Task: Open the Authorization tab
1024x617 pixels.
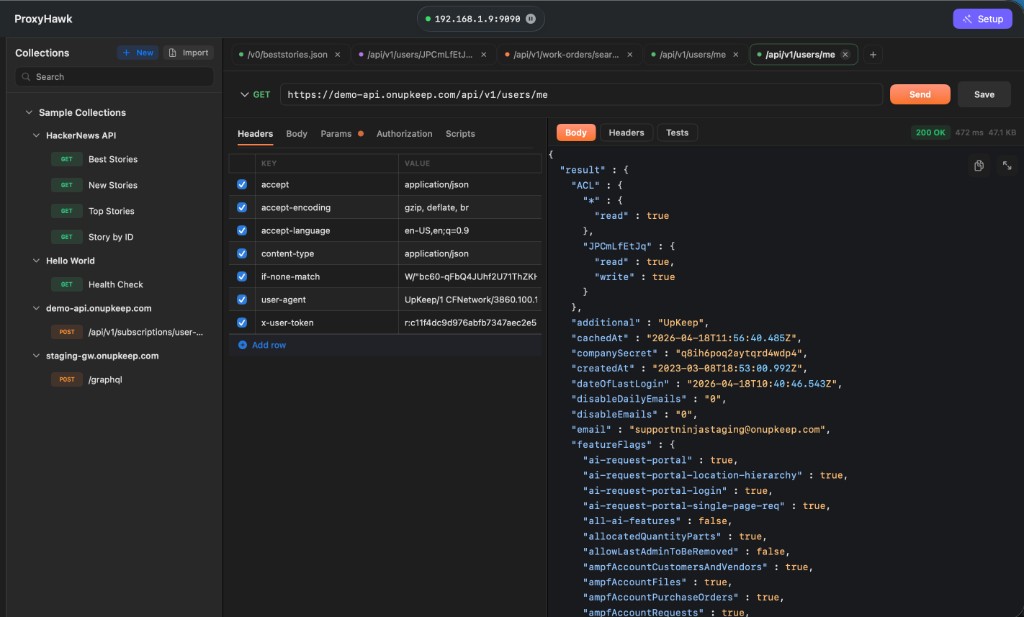Action: [x=404, y=134]
